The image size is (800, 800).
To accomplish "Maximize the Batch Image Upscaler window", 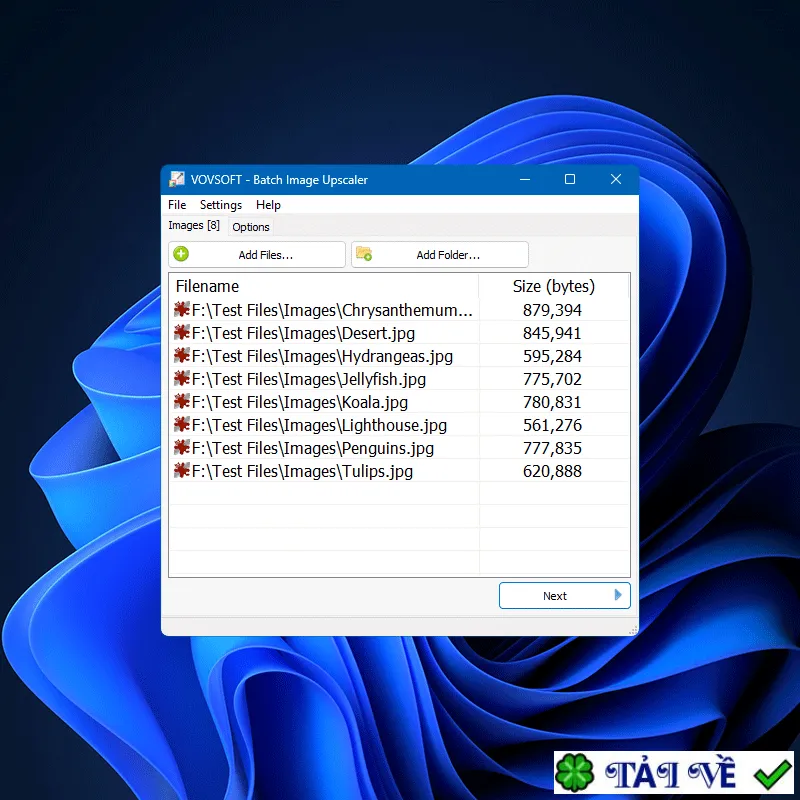I will coord(570,179).
